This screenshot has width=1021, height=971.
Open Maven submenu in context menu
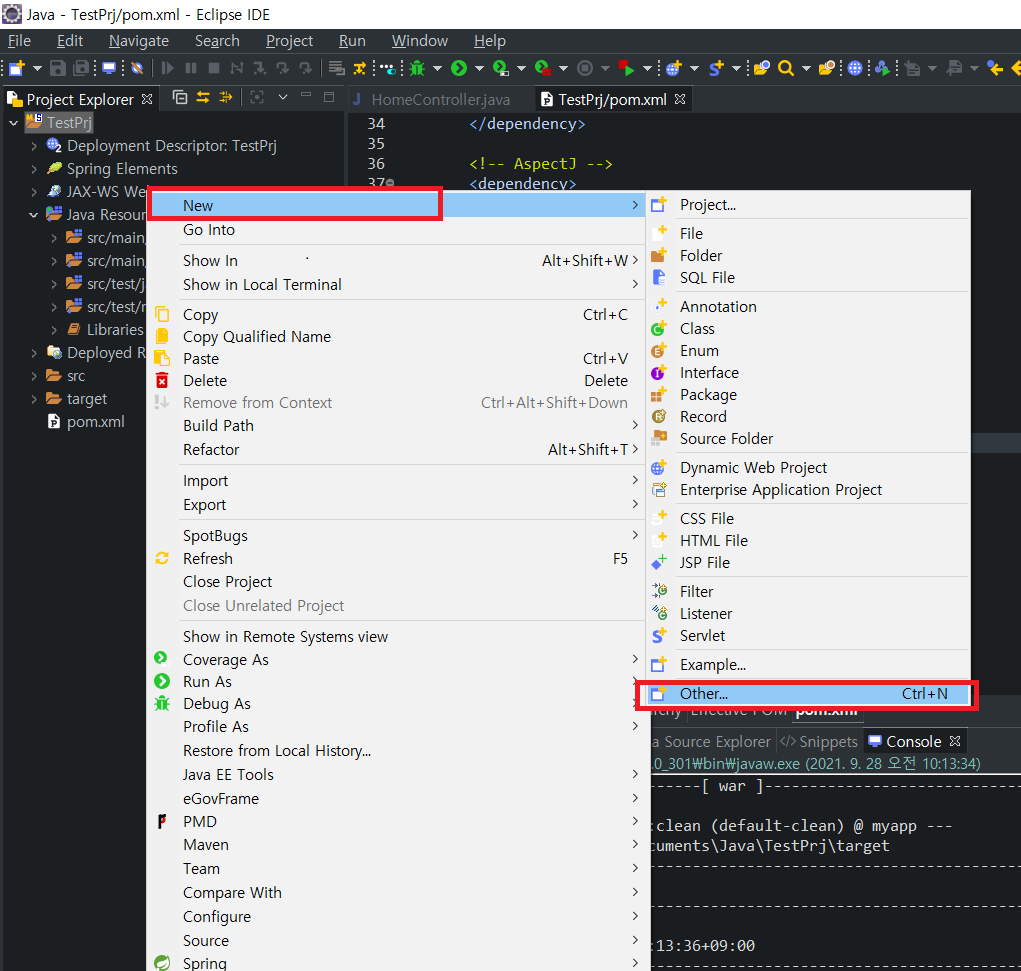click(x=397, y=845)
